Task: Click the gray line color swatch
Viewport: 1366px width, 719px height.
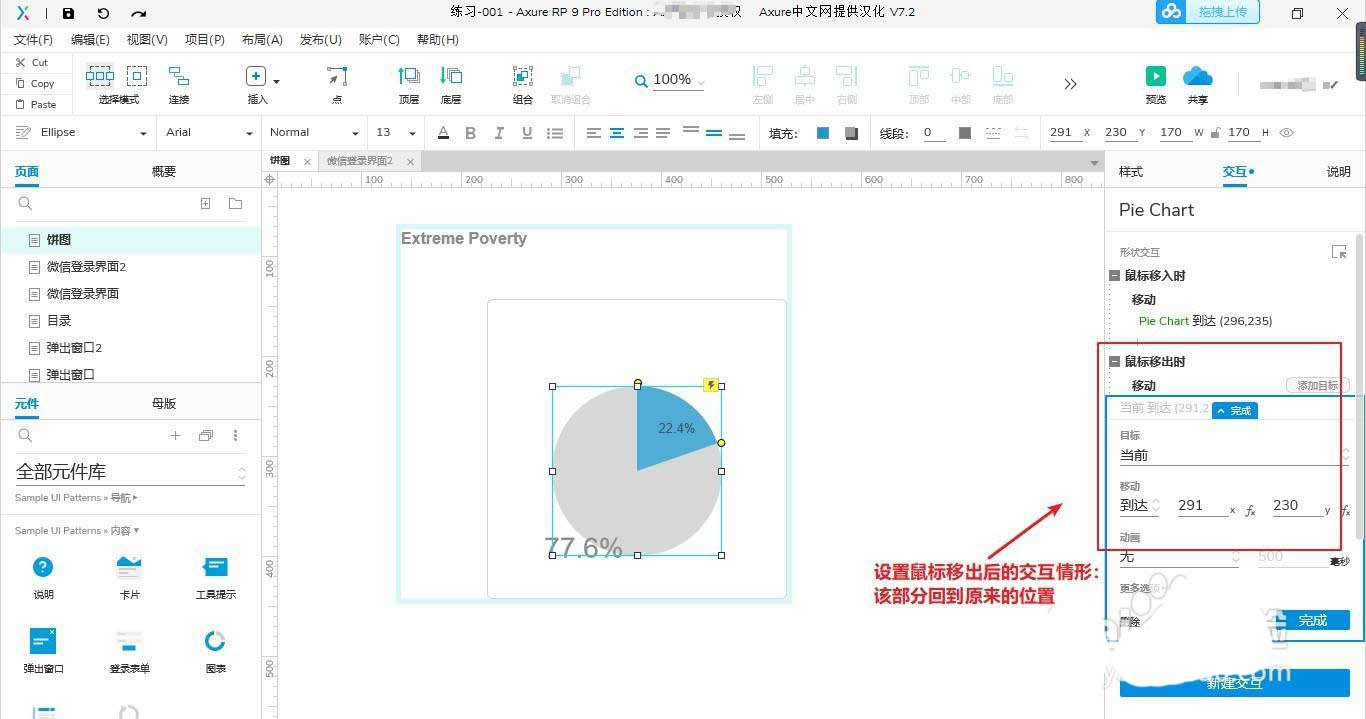Action: [x=965, y=133]
